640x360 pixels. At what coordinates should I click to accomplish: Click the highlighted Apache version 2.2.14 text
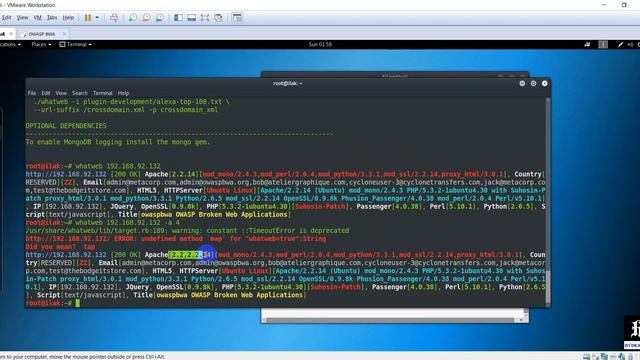pos(191,255)
